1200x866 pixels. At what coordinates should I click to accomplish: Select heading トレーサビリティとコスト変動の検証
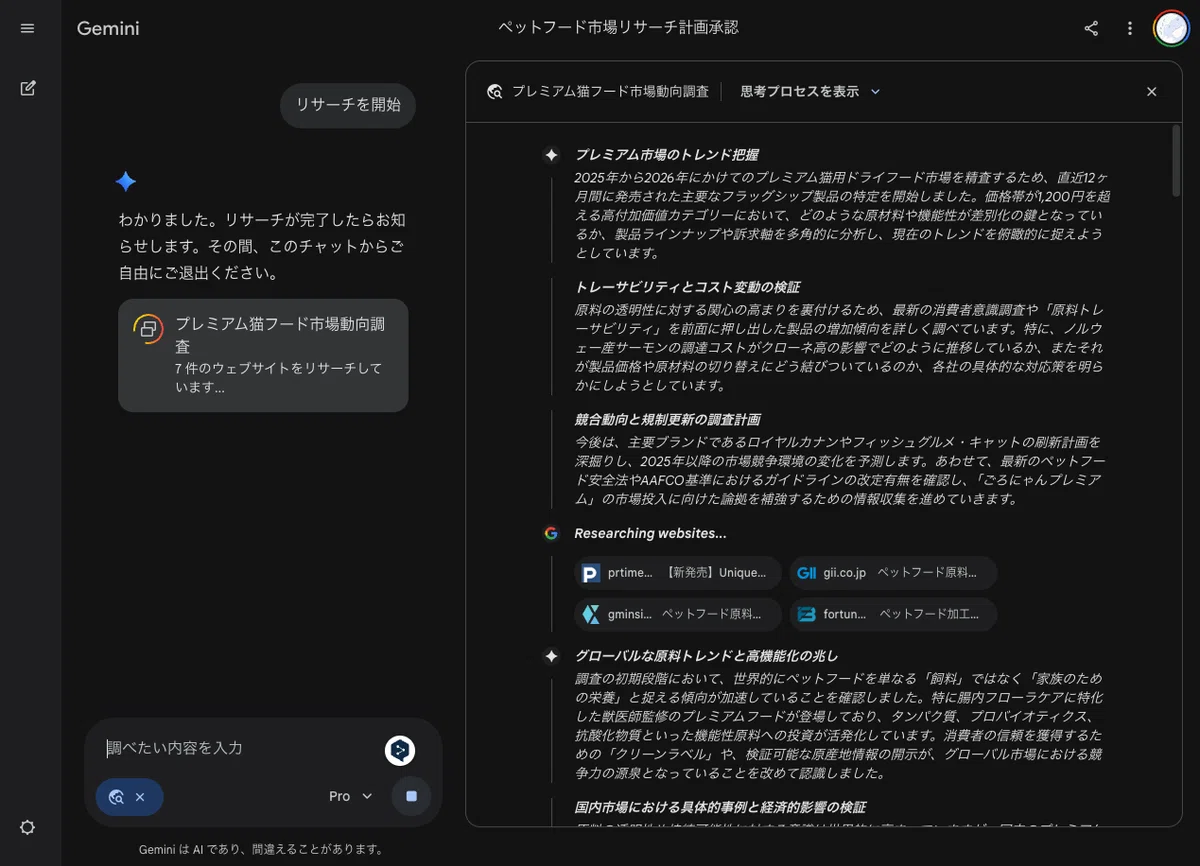(687, 287)
